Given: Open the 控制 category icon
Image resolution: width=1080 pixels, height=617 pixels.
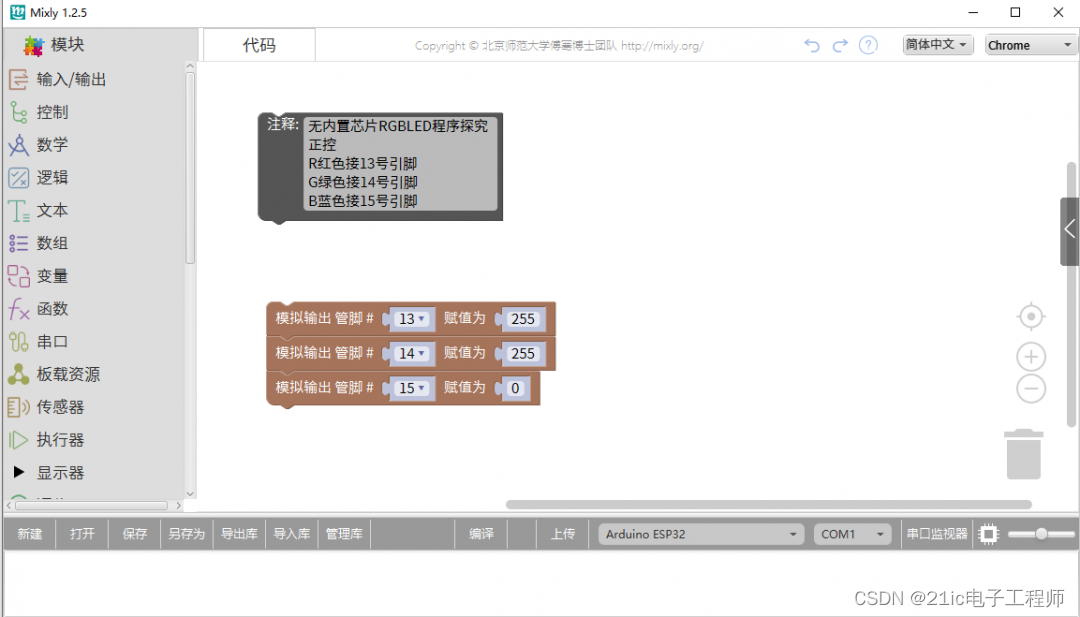Looking at the screenshot, I should tap(18, 112).
